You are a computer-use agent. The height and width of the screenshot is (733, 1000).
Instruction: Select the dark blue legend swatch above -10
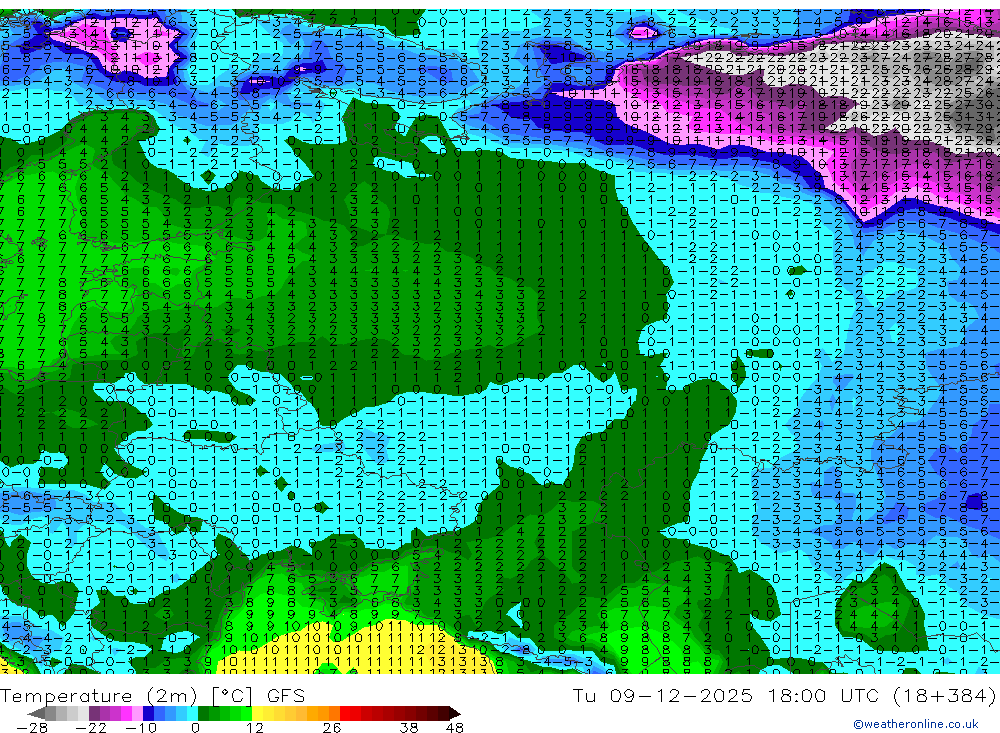[x=148, y=713]
